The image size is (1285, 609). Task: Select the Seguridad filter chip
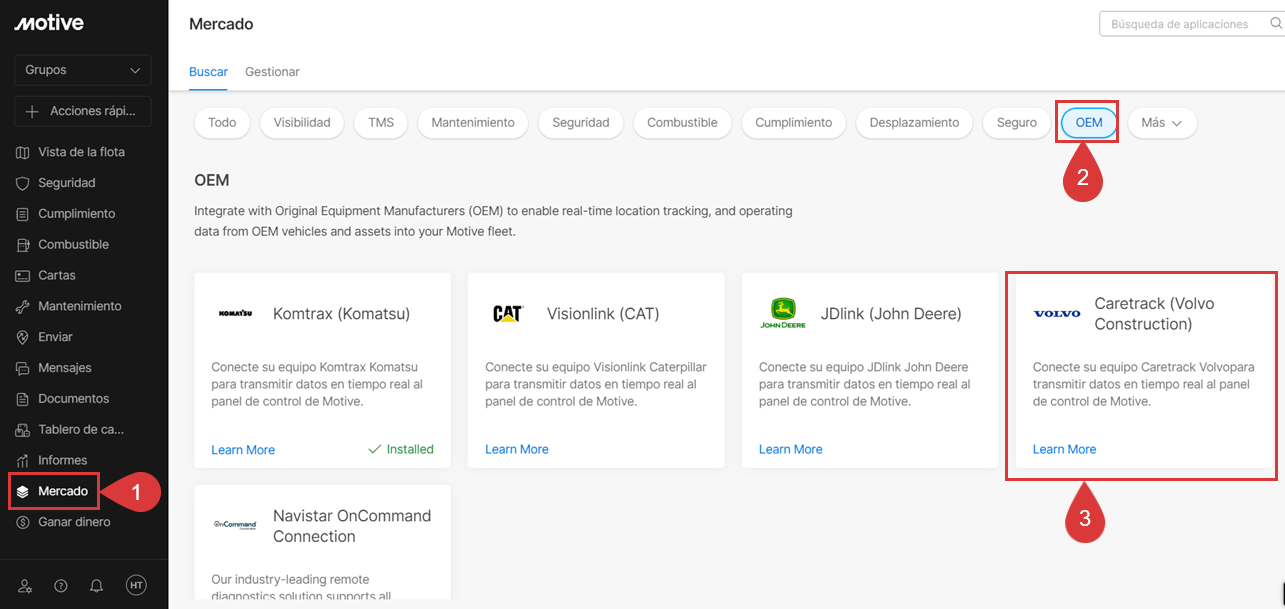click(581, 123)
